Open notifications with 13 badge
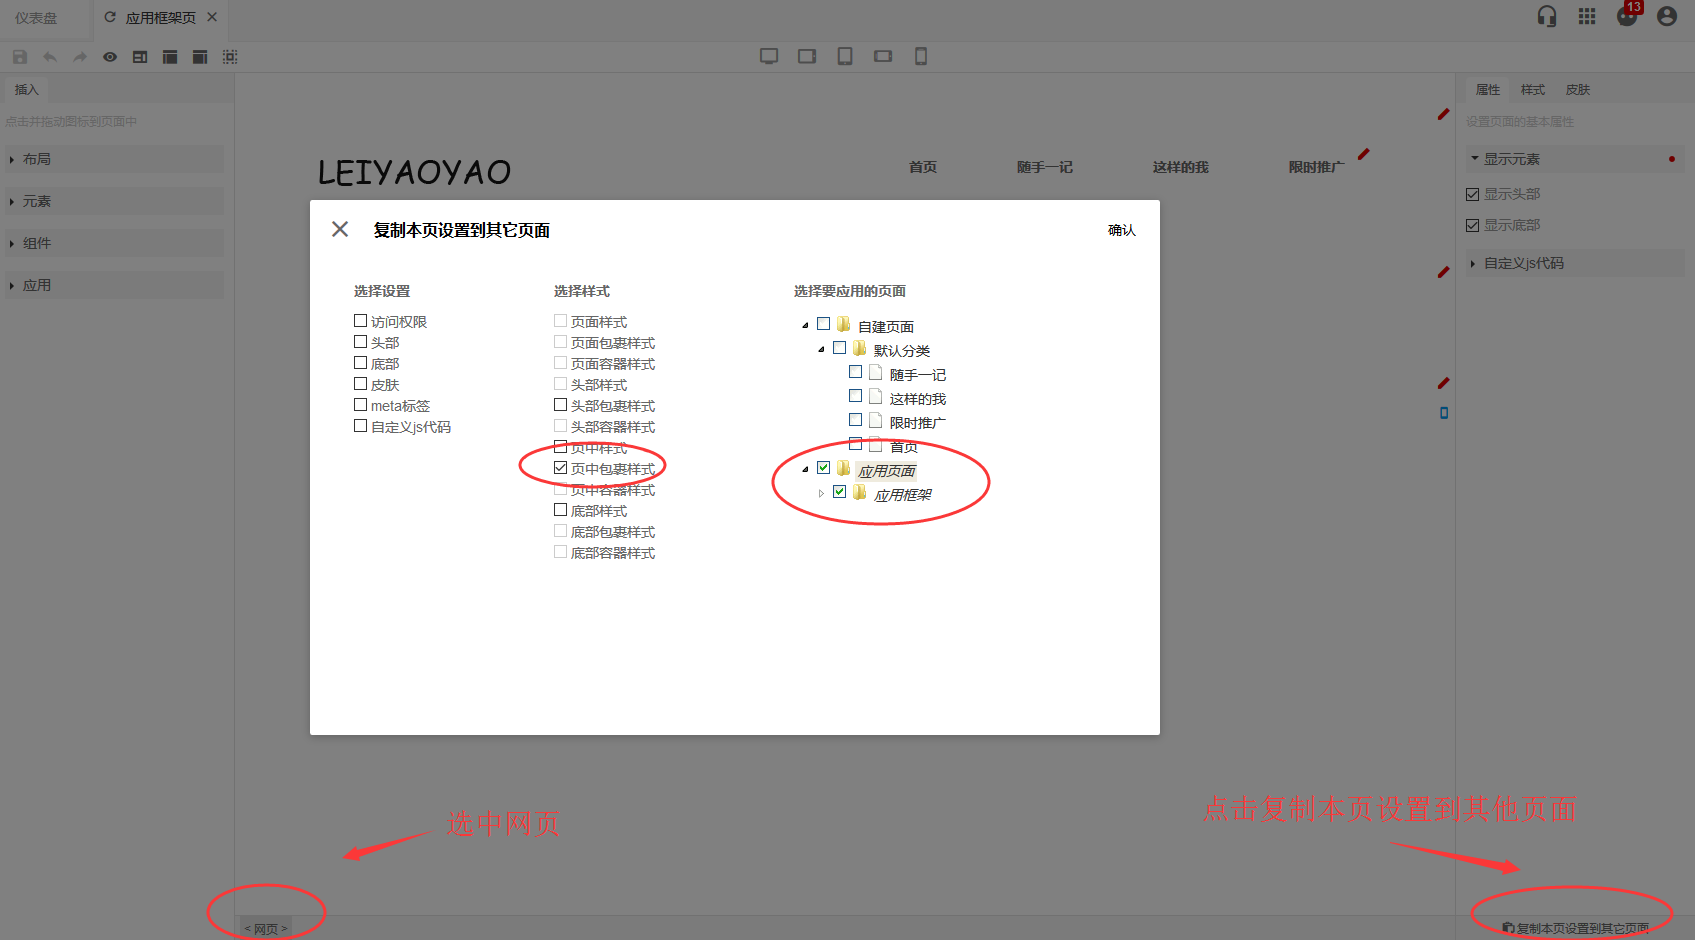Viewport: 1695px width, 940px height. (1627, 16)
